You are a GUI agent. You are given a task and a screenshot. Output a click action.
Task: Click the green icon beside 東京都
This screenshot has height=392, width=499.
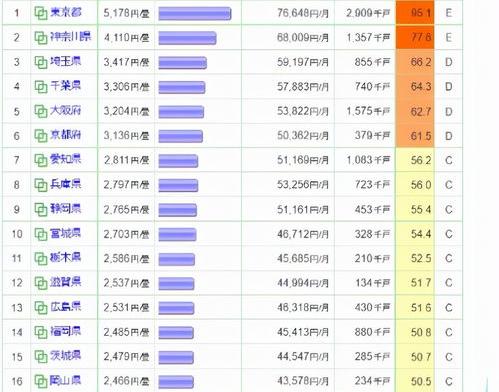coord(41,13)
